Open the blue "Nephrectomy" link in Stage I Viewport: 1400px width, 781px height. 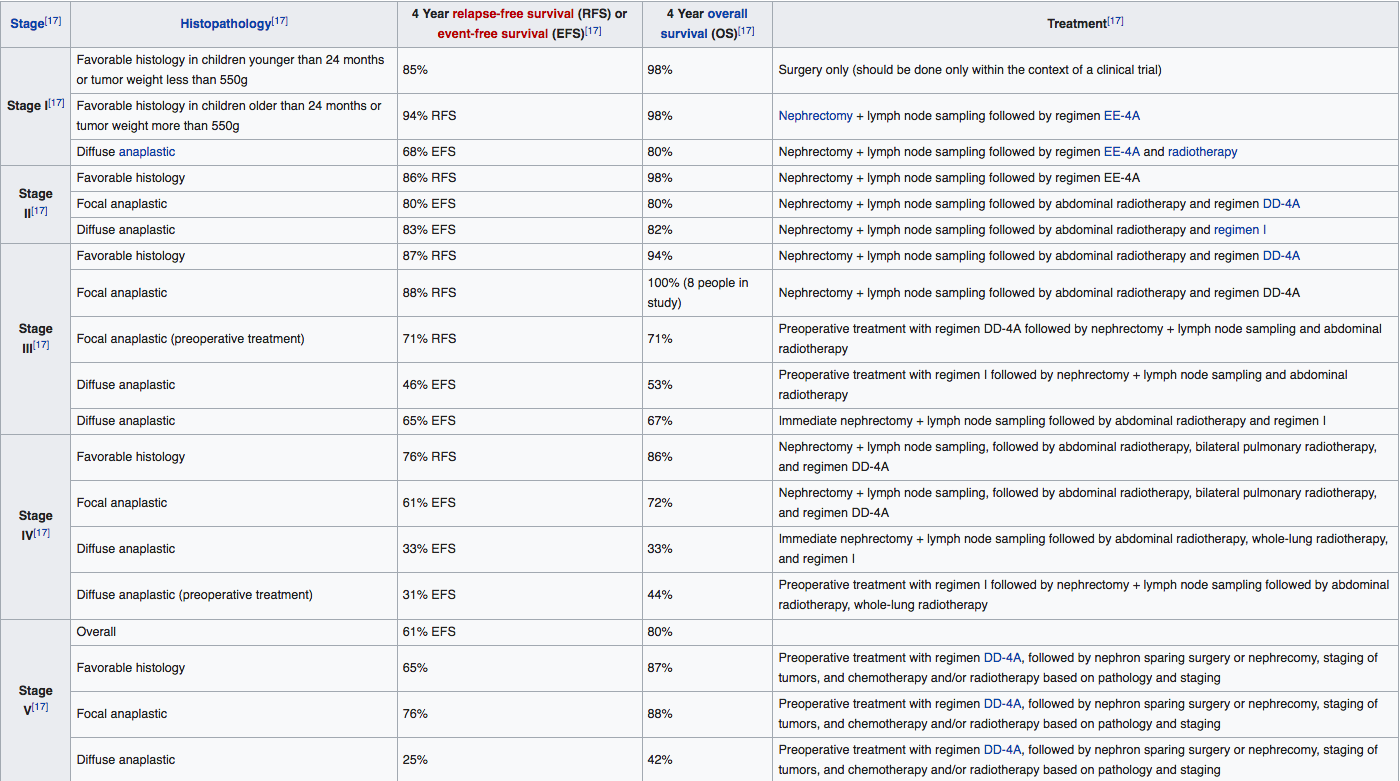pos(815,116)
